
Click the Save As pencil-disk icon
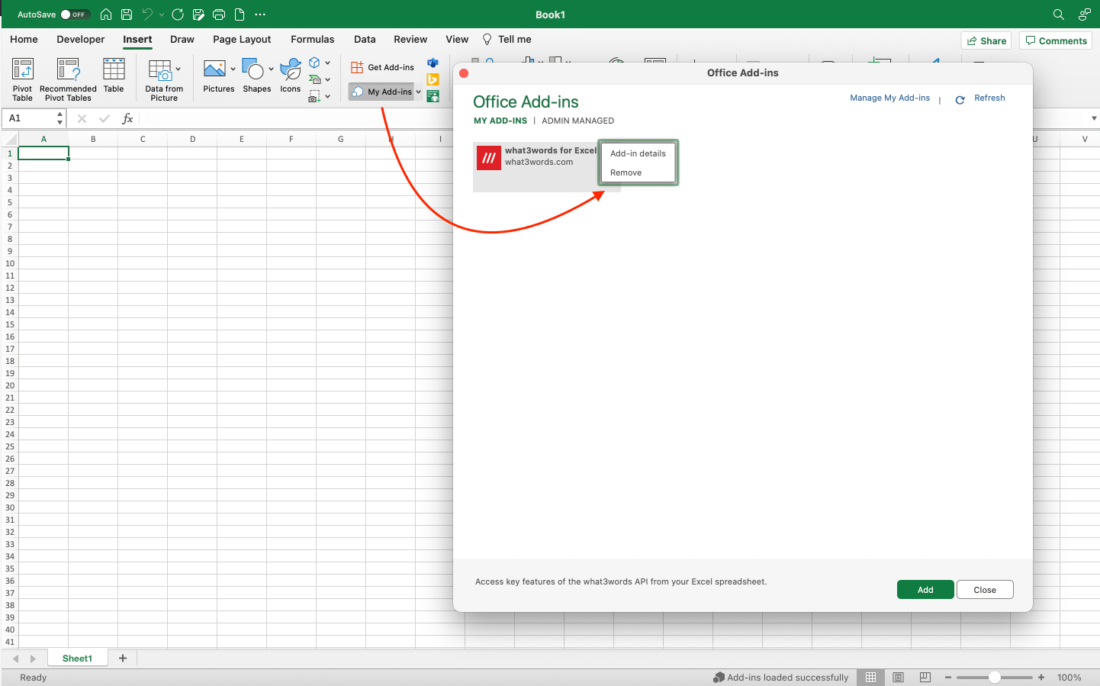pos(199,14)
